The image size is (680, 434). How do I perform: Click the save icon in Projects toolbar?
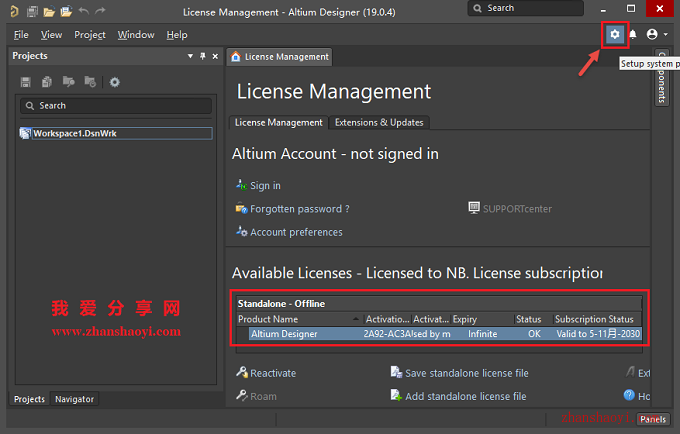[26, 82]
